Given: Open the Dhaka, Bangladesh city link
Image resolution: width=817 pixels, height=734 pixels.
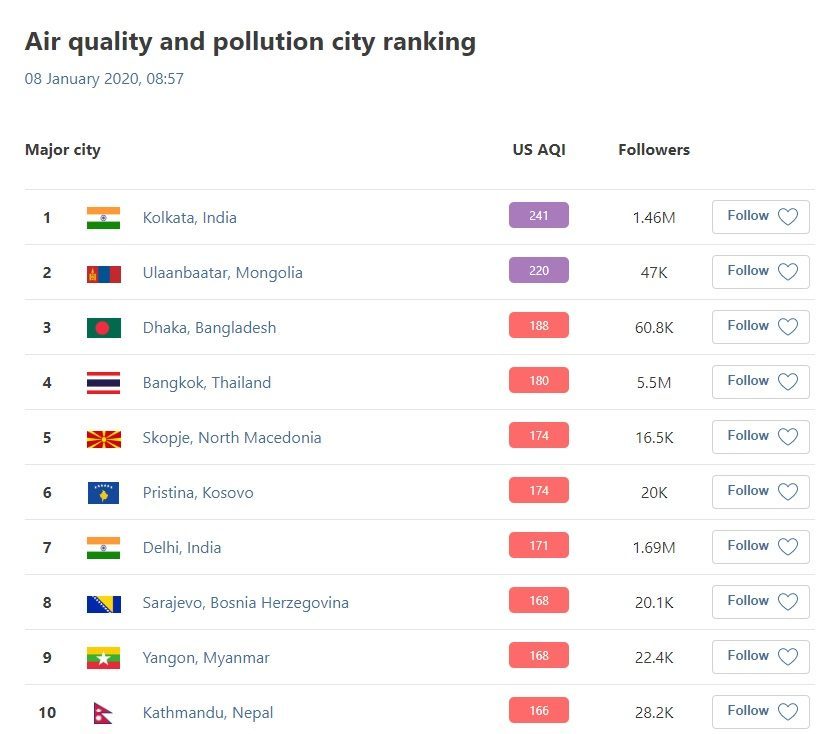Looking at the screenshot, I should pyautogui.click(x=209, y=328).
